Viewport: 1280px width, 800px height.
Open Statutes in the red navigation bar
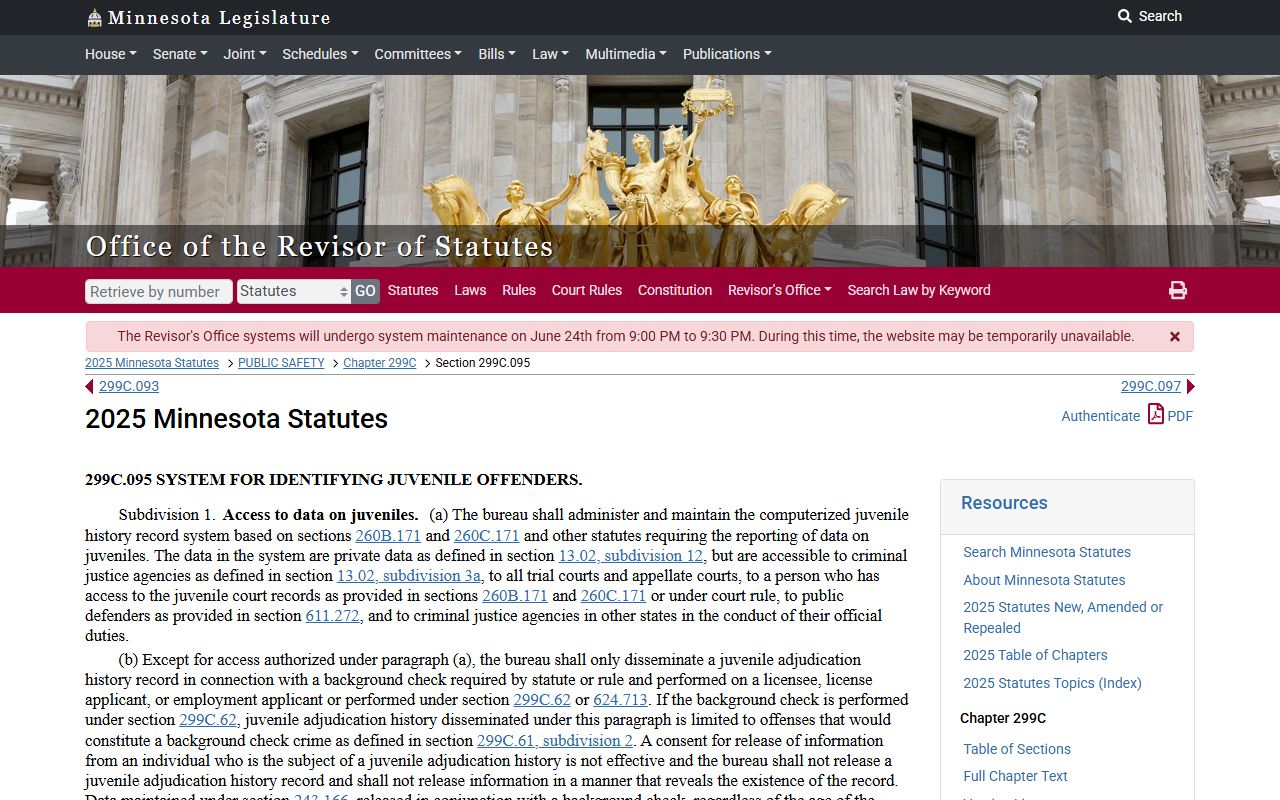[x=413, y=290]
